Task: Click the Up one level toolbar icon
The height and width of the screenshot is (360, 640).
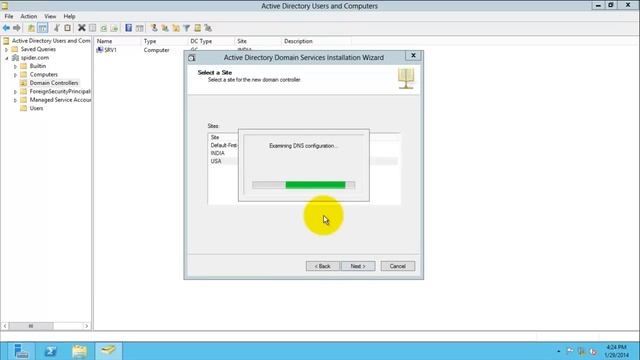Action: click(x=31, y=28)
